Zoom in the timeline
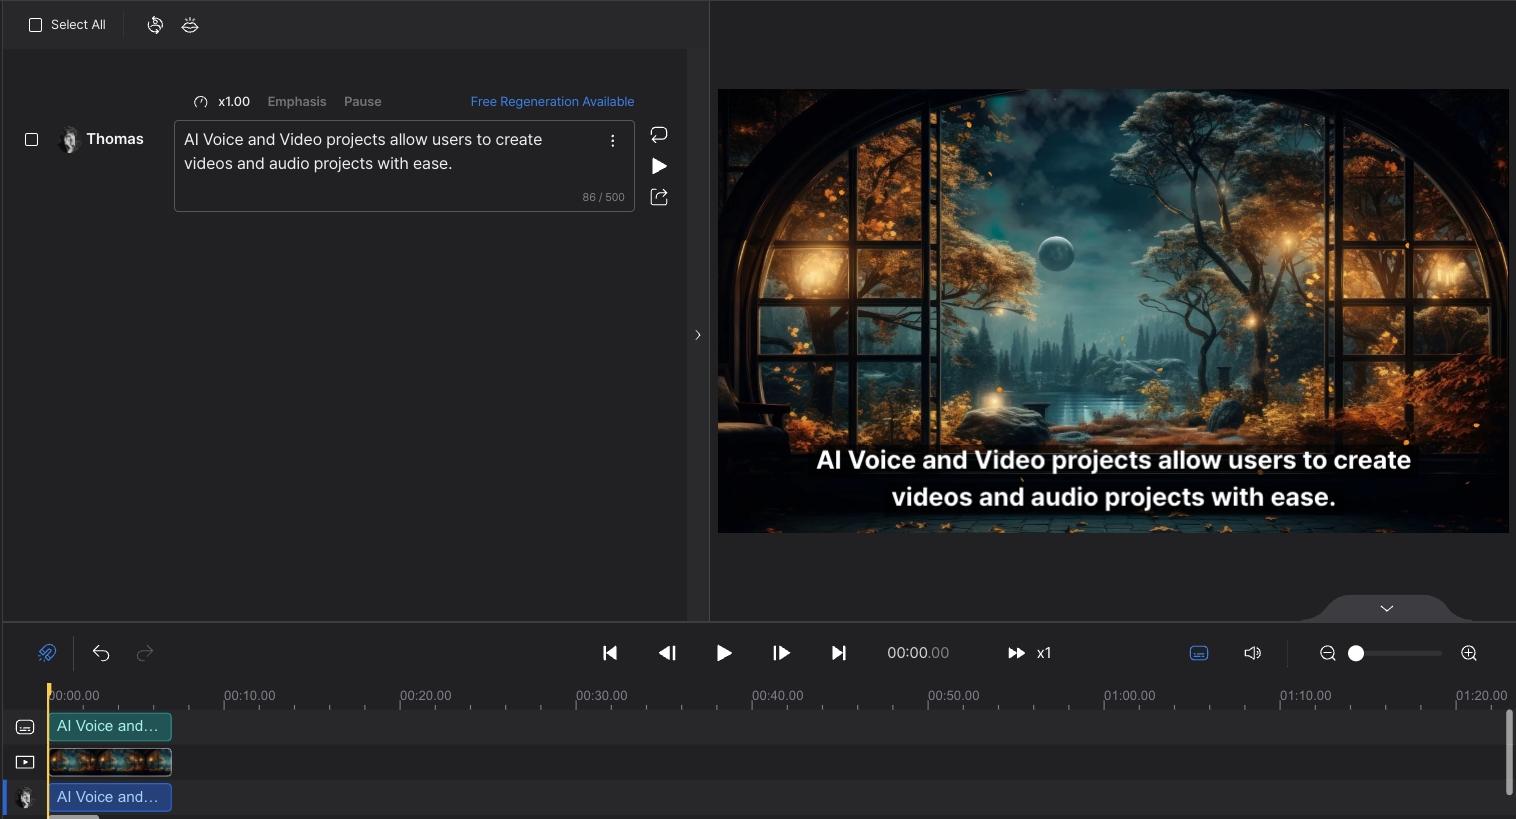This screenshot has width=1516, height=819. [x=1469, y=653]
